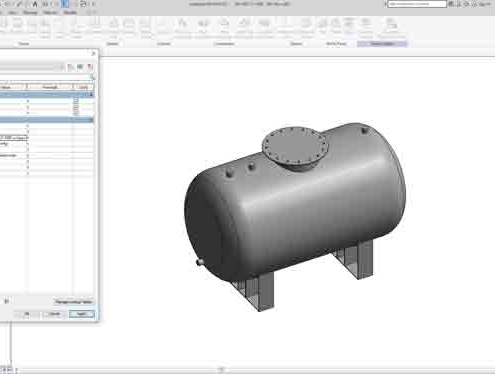Collapse the first blue parameter group header
Screen dimensions: 495x374
46,95
